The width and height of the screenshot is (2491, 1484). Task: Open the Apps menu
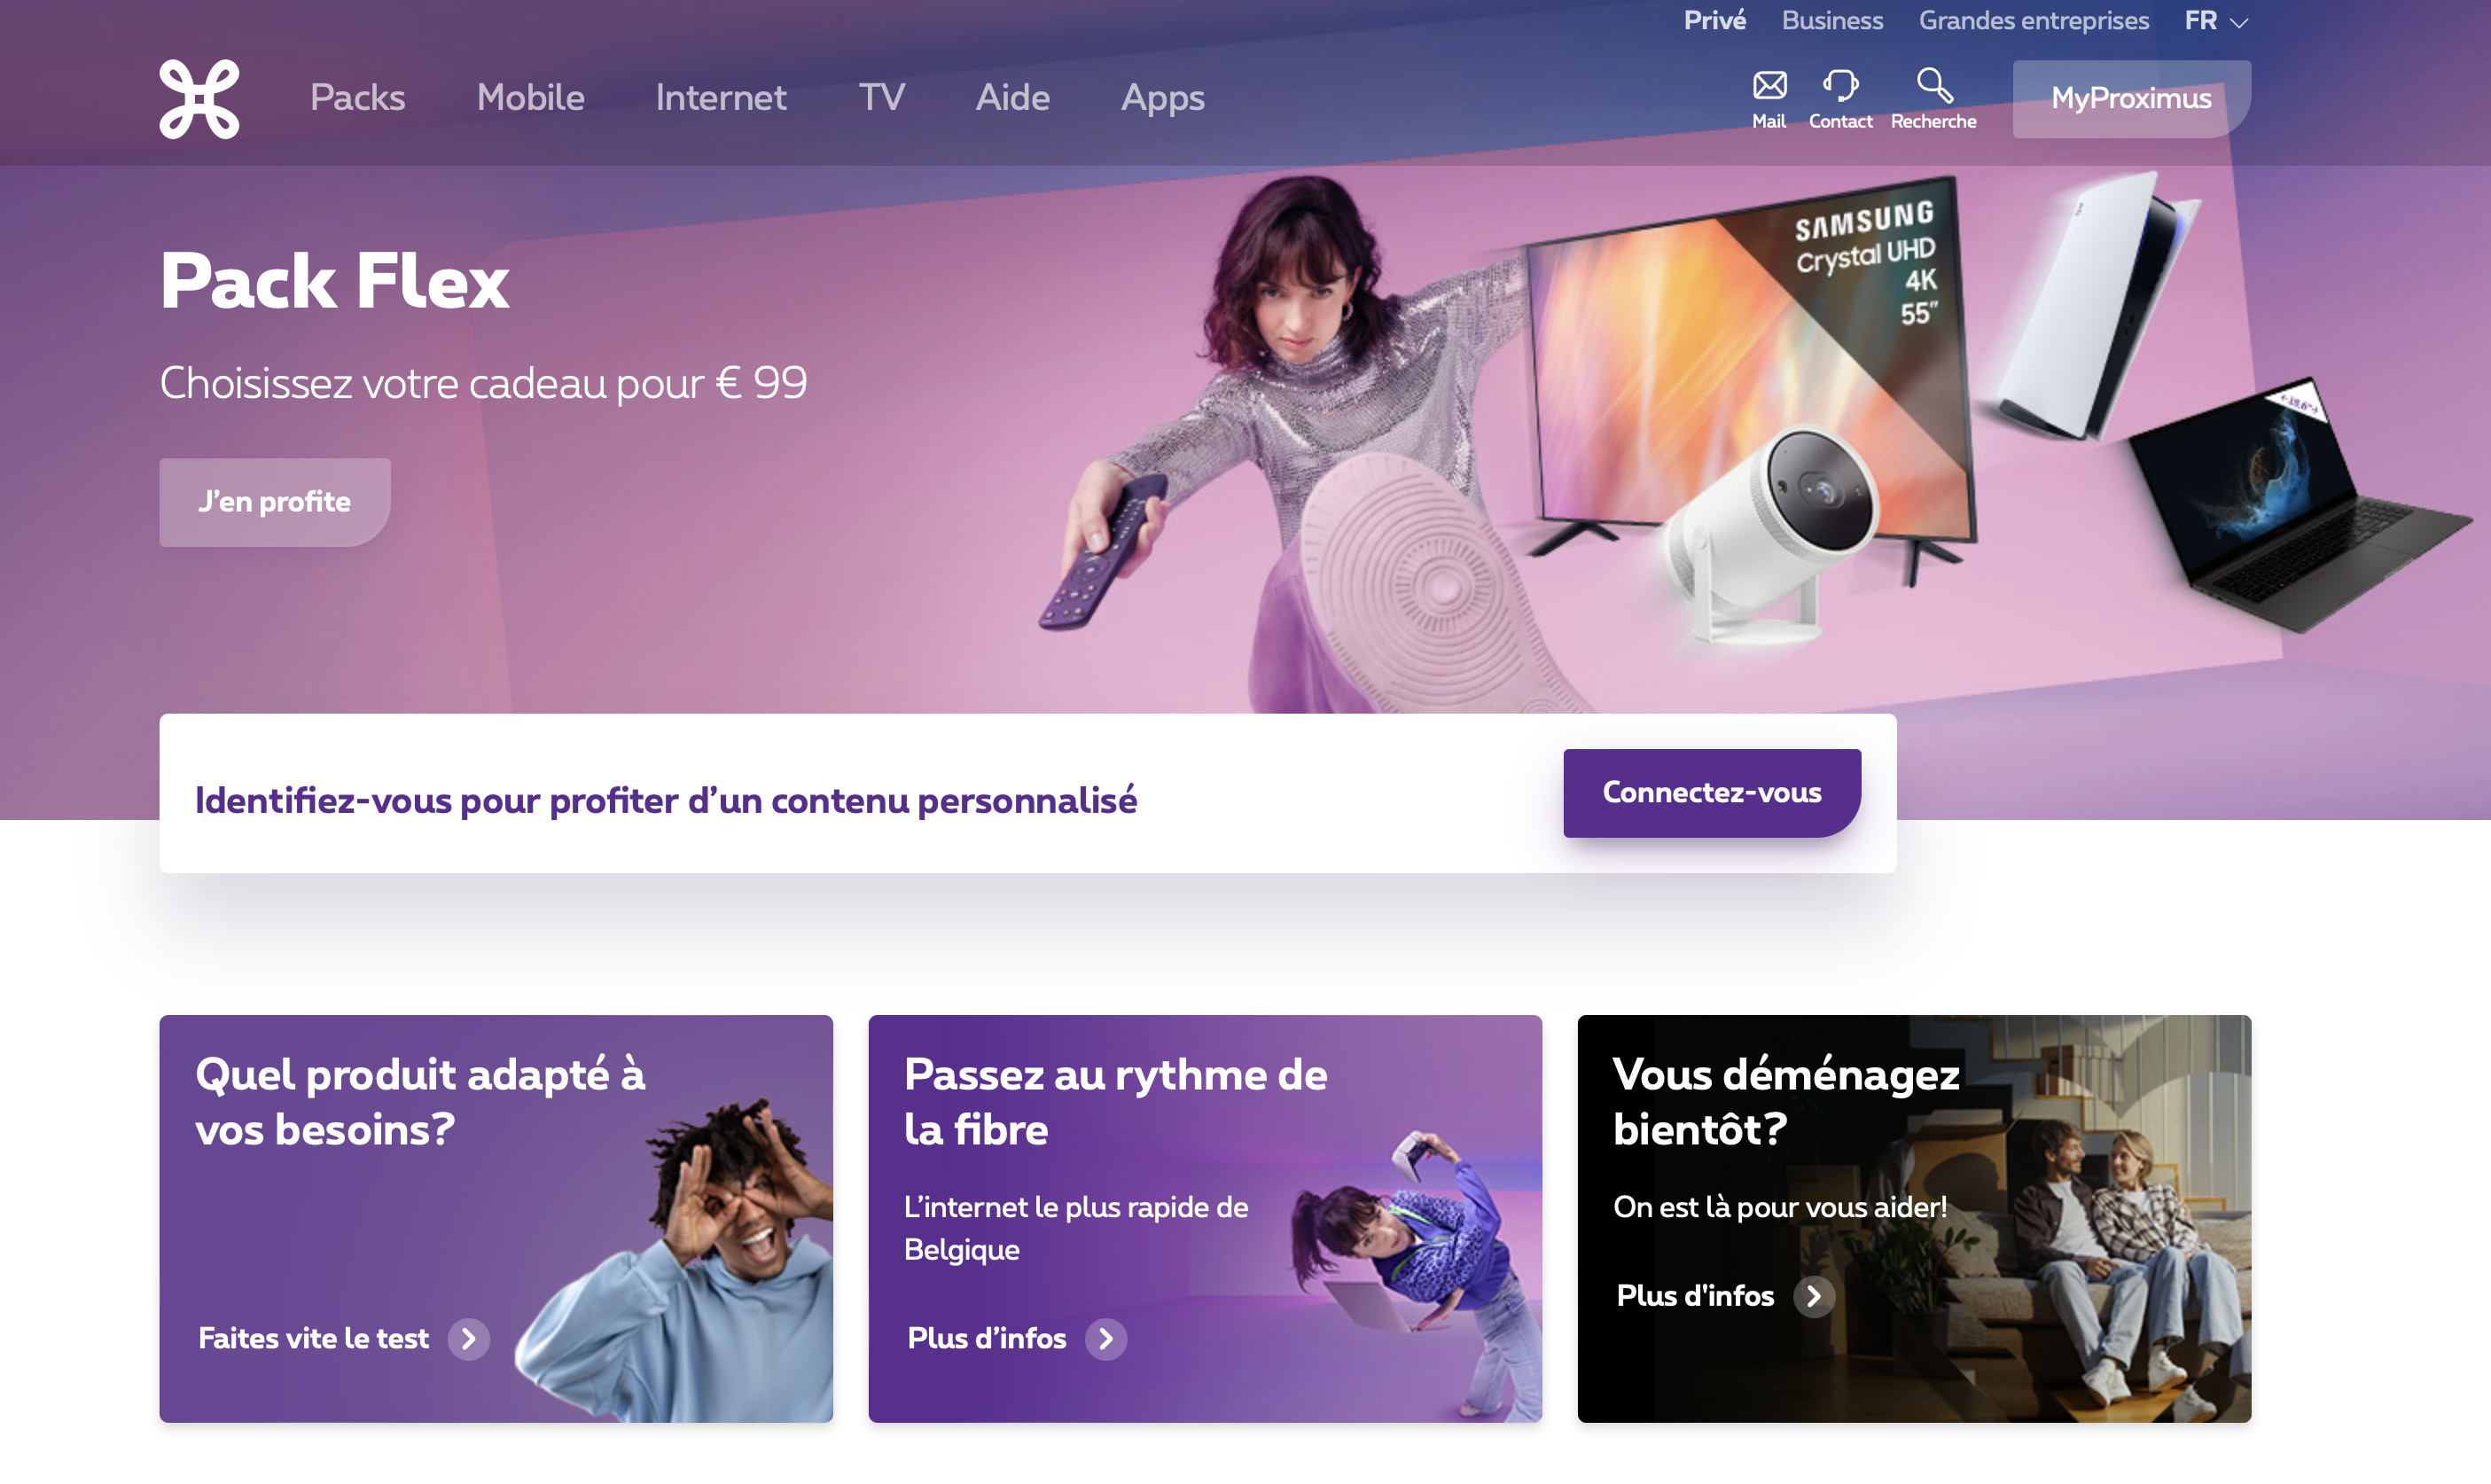pos(1162,98)
